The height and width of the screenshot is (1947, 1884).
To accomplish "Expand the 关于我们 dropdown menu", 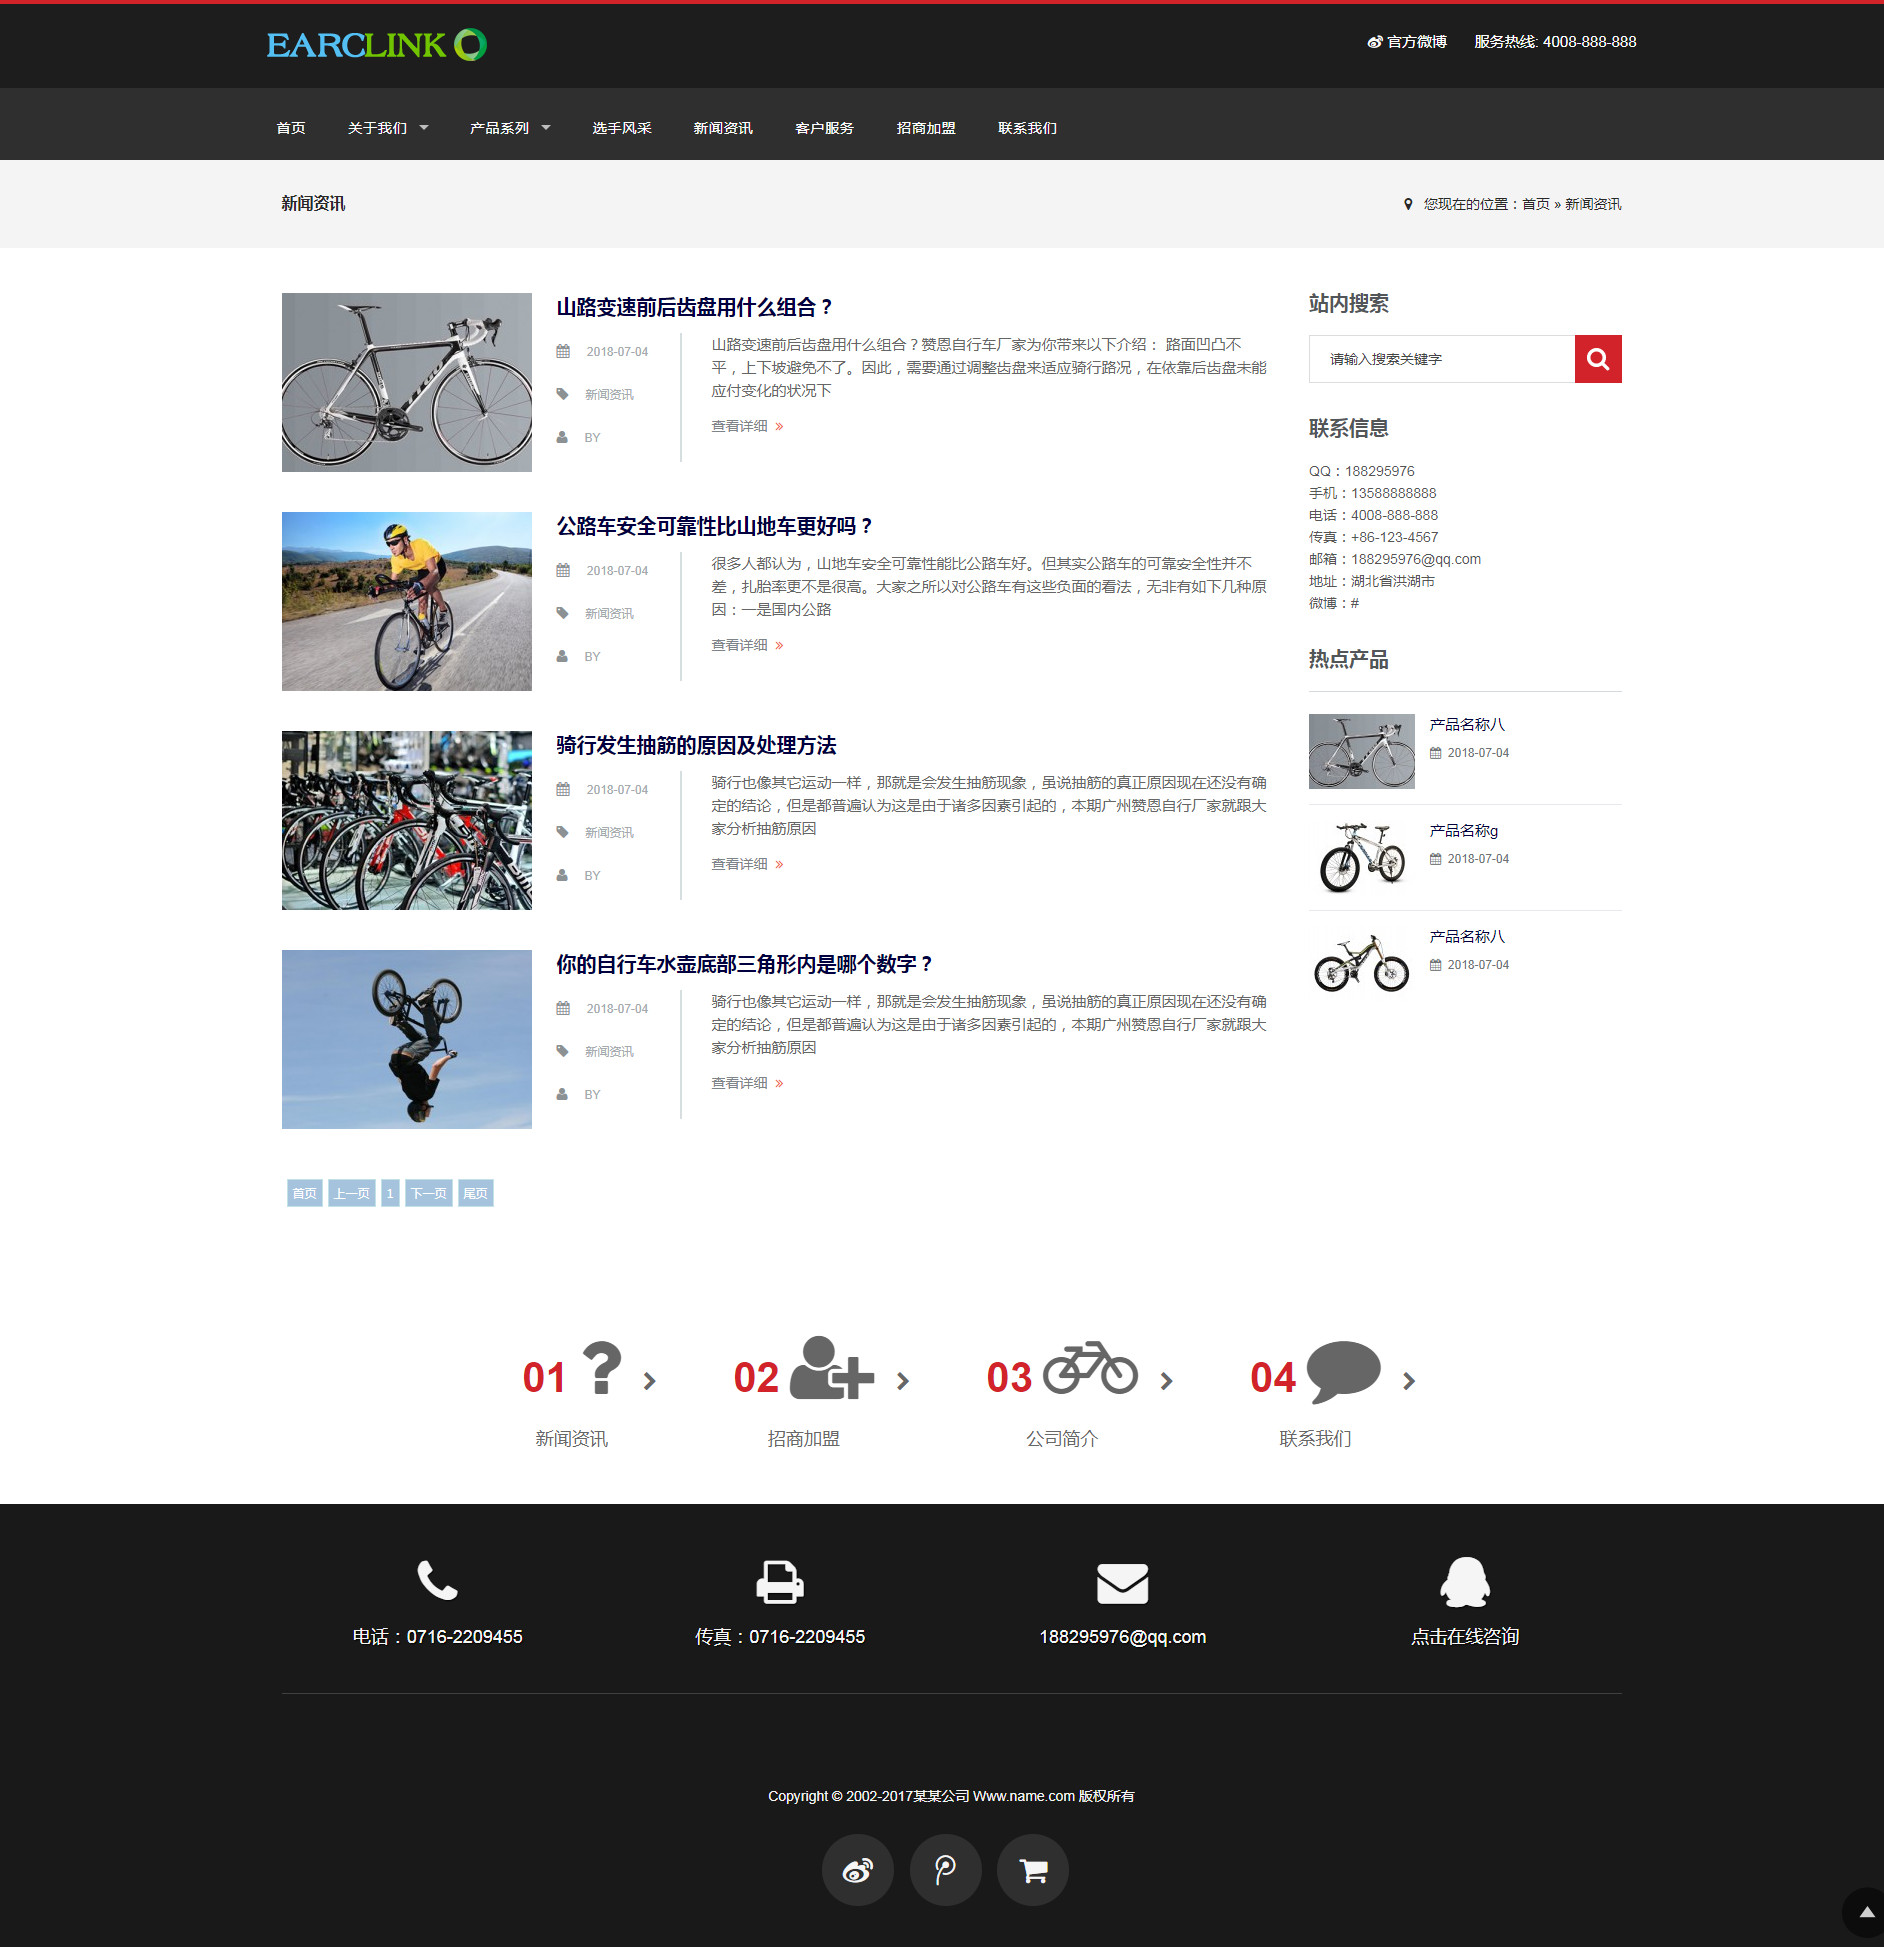I will 387,128.
